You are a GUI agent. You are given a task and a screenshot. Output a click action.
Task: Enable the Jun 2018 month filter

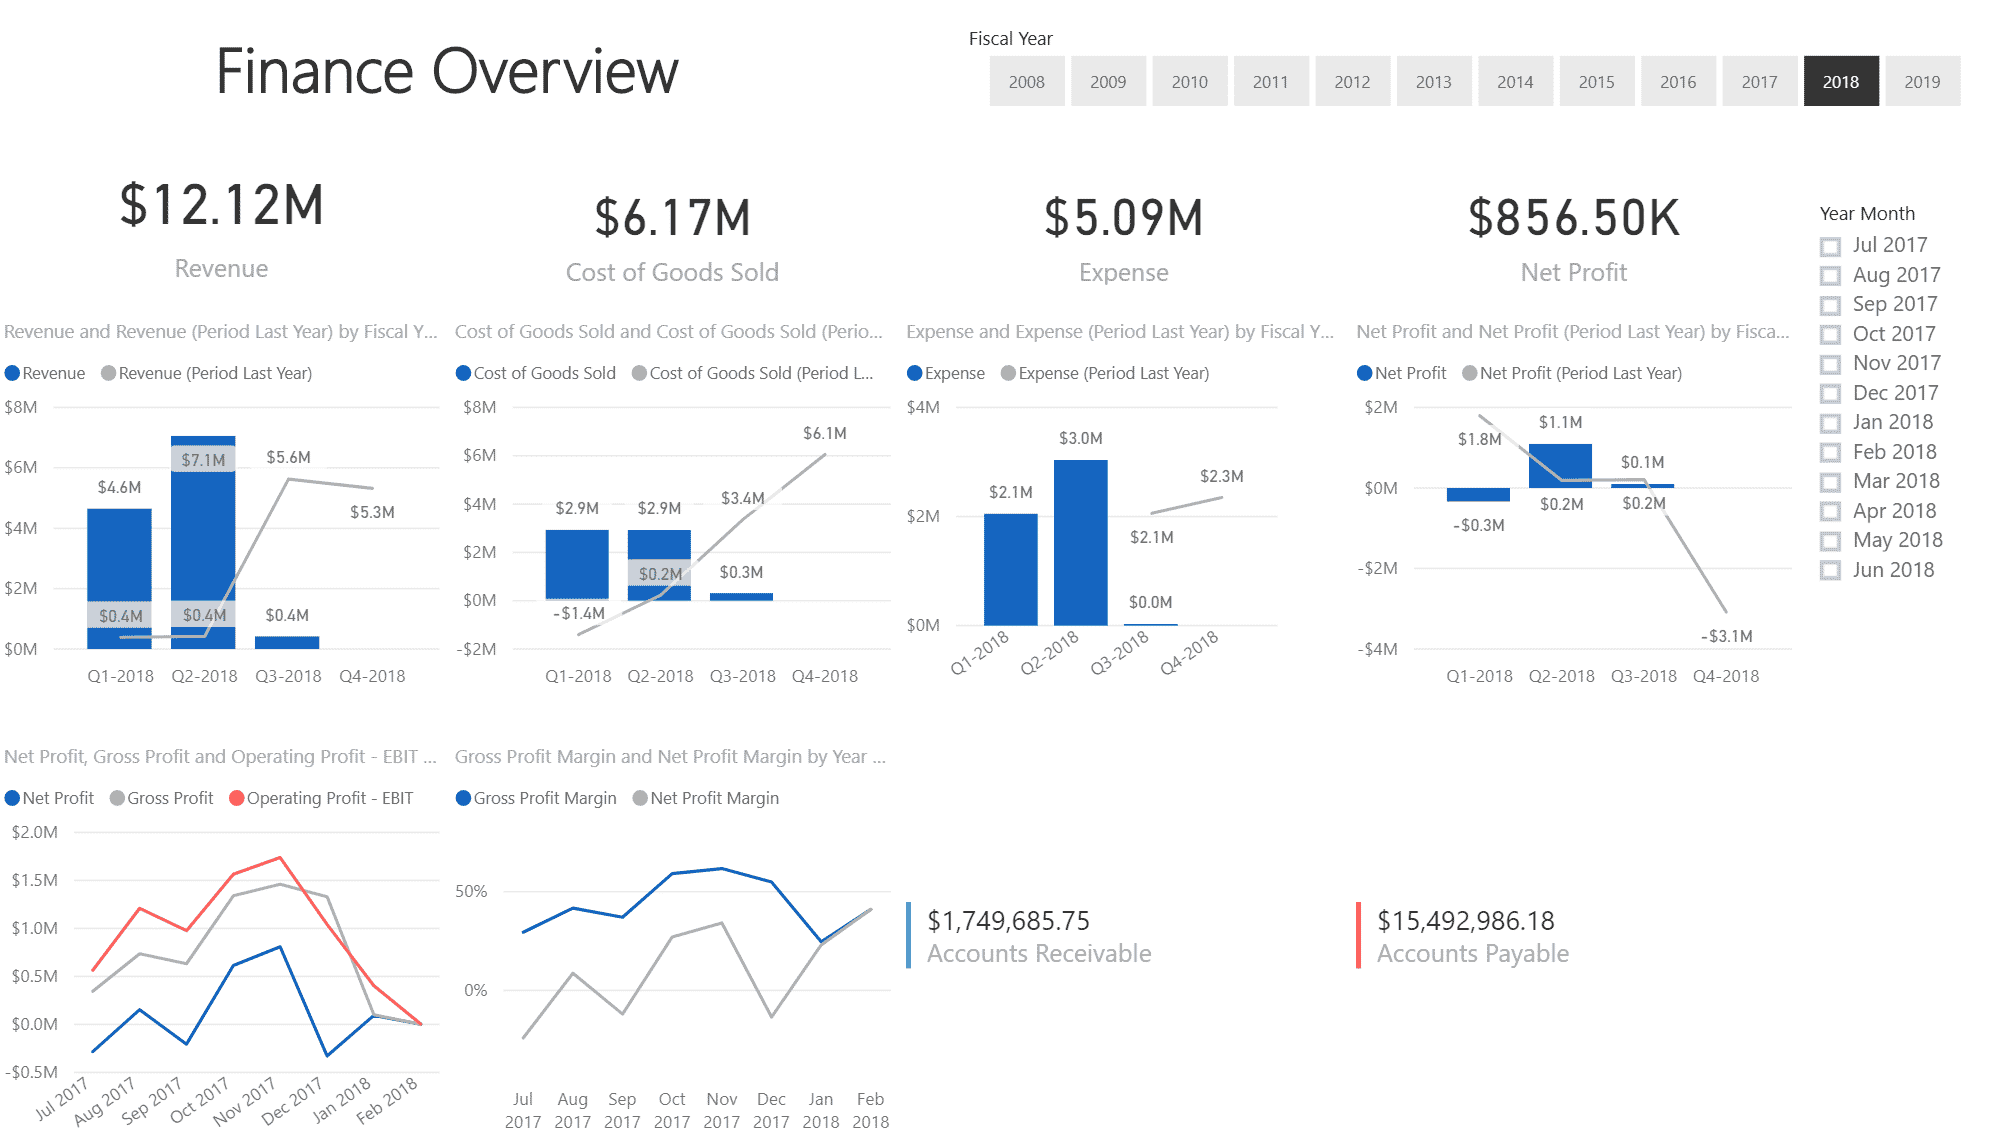point(1830,570)
